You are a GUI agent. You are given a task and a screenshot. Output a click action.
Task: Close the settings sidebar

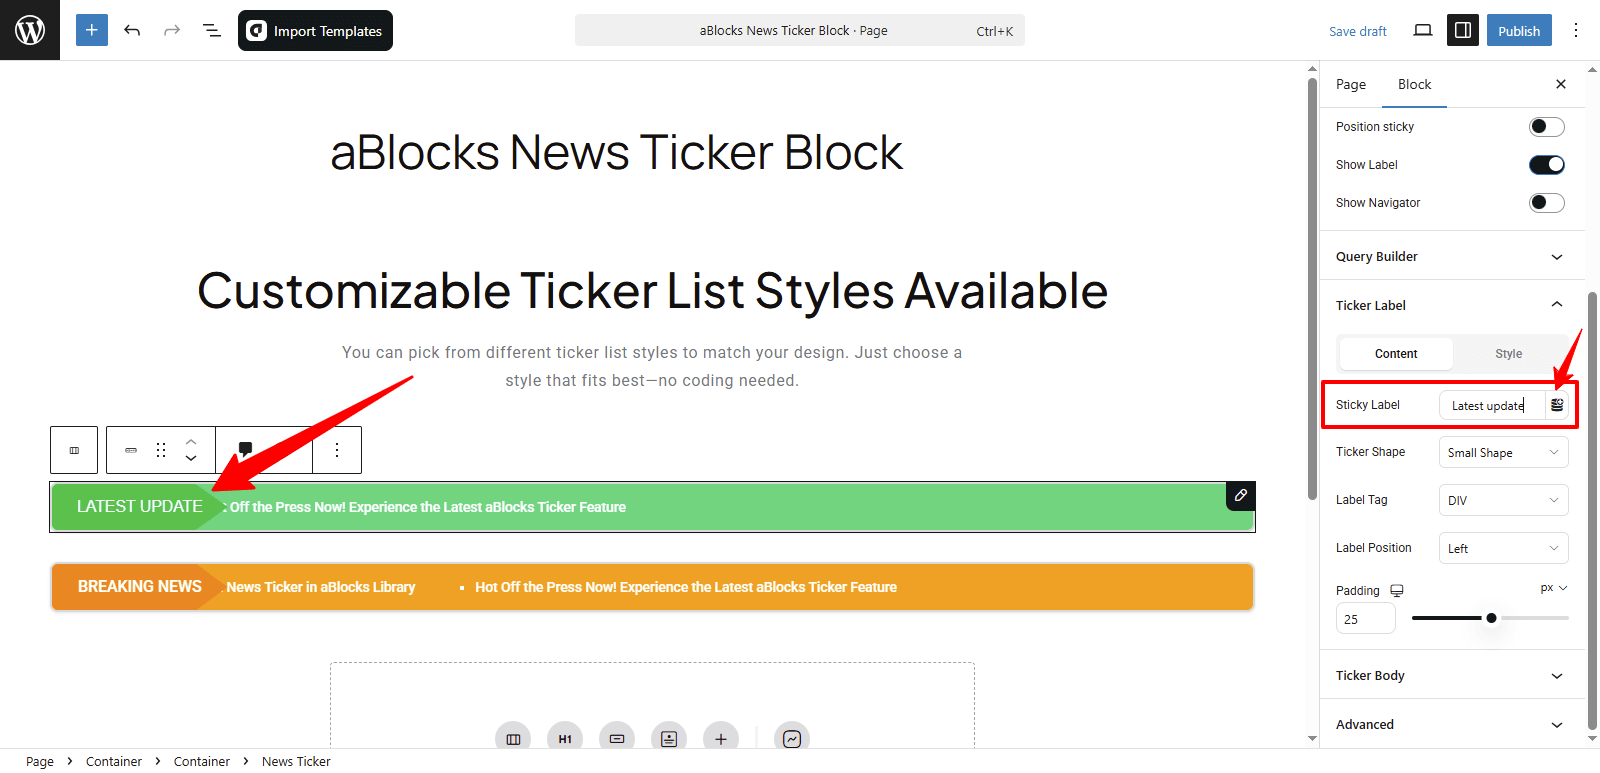1561,84
